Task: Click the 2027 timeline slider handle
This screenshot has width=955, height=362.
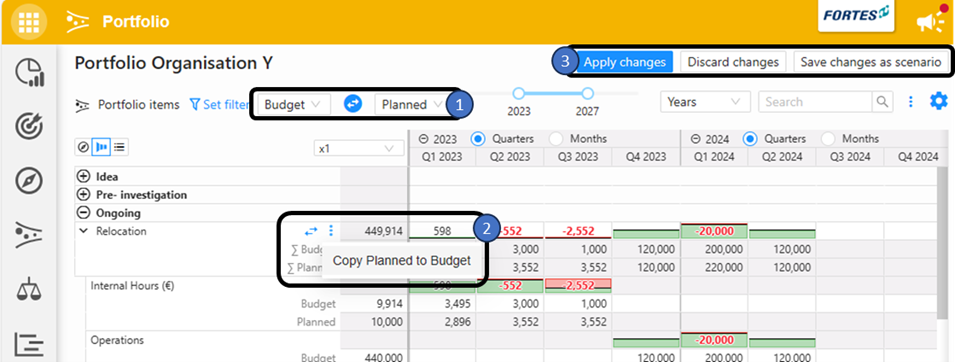Action: [x=587, y=93]
